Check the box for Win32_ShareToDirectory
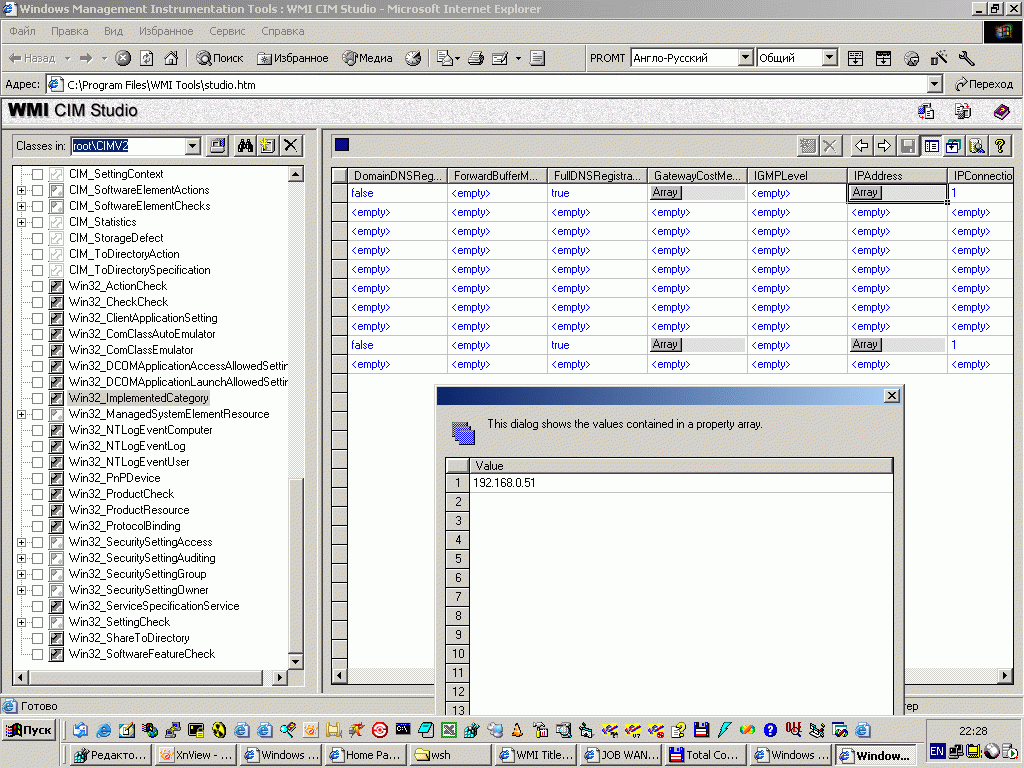This screenshot has width=1024, height=768. tap(37, 638)
